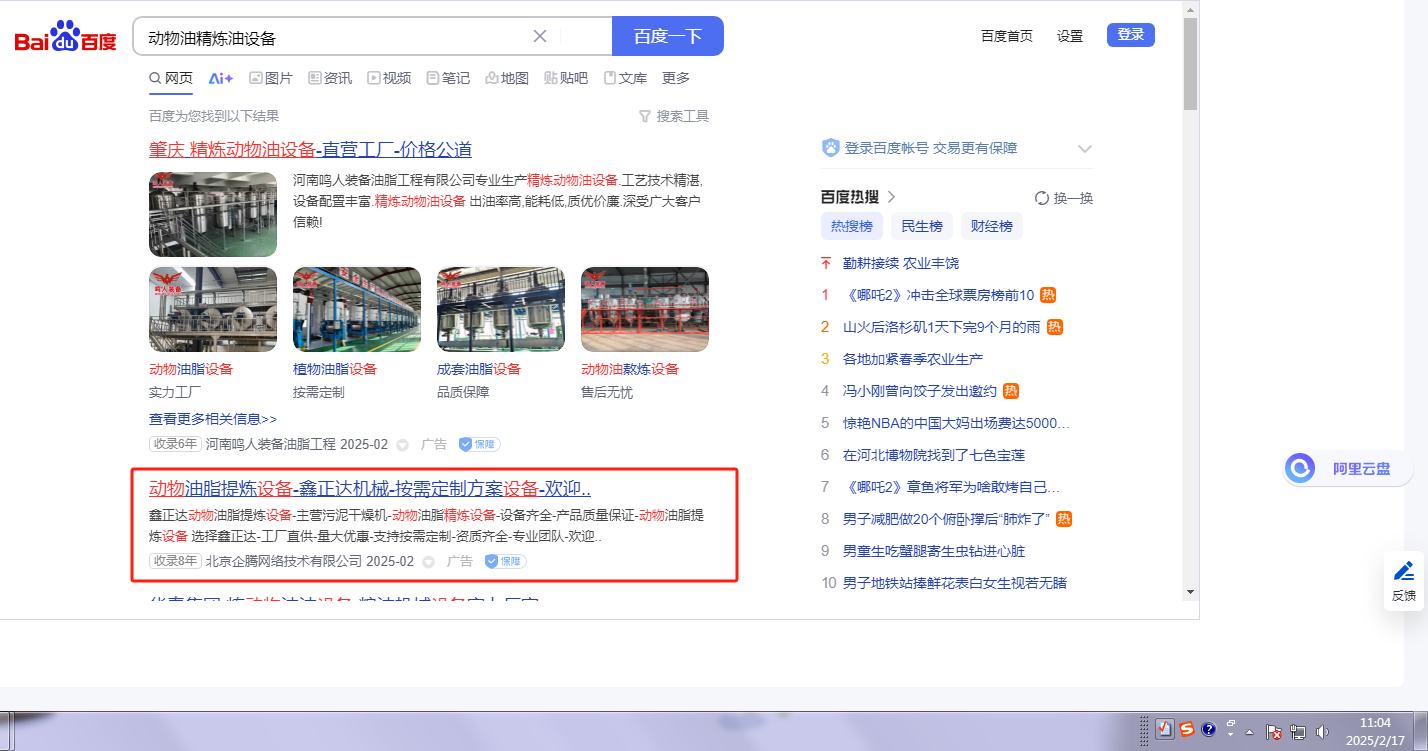Switch to the 资讯 tab

(330, 78)
